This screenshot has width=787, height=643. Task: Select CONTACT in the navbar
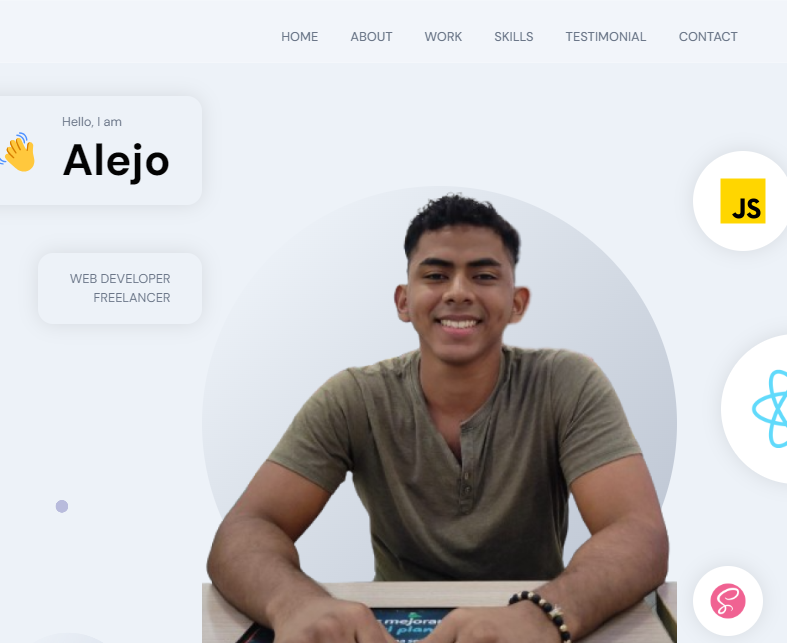[708, 37]
